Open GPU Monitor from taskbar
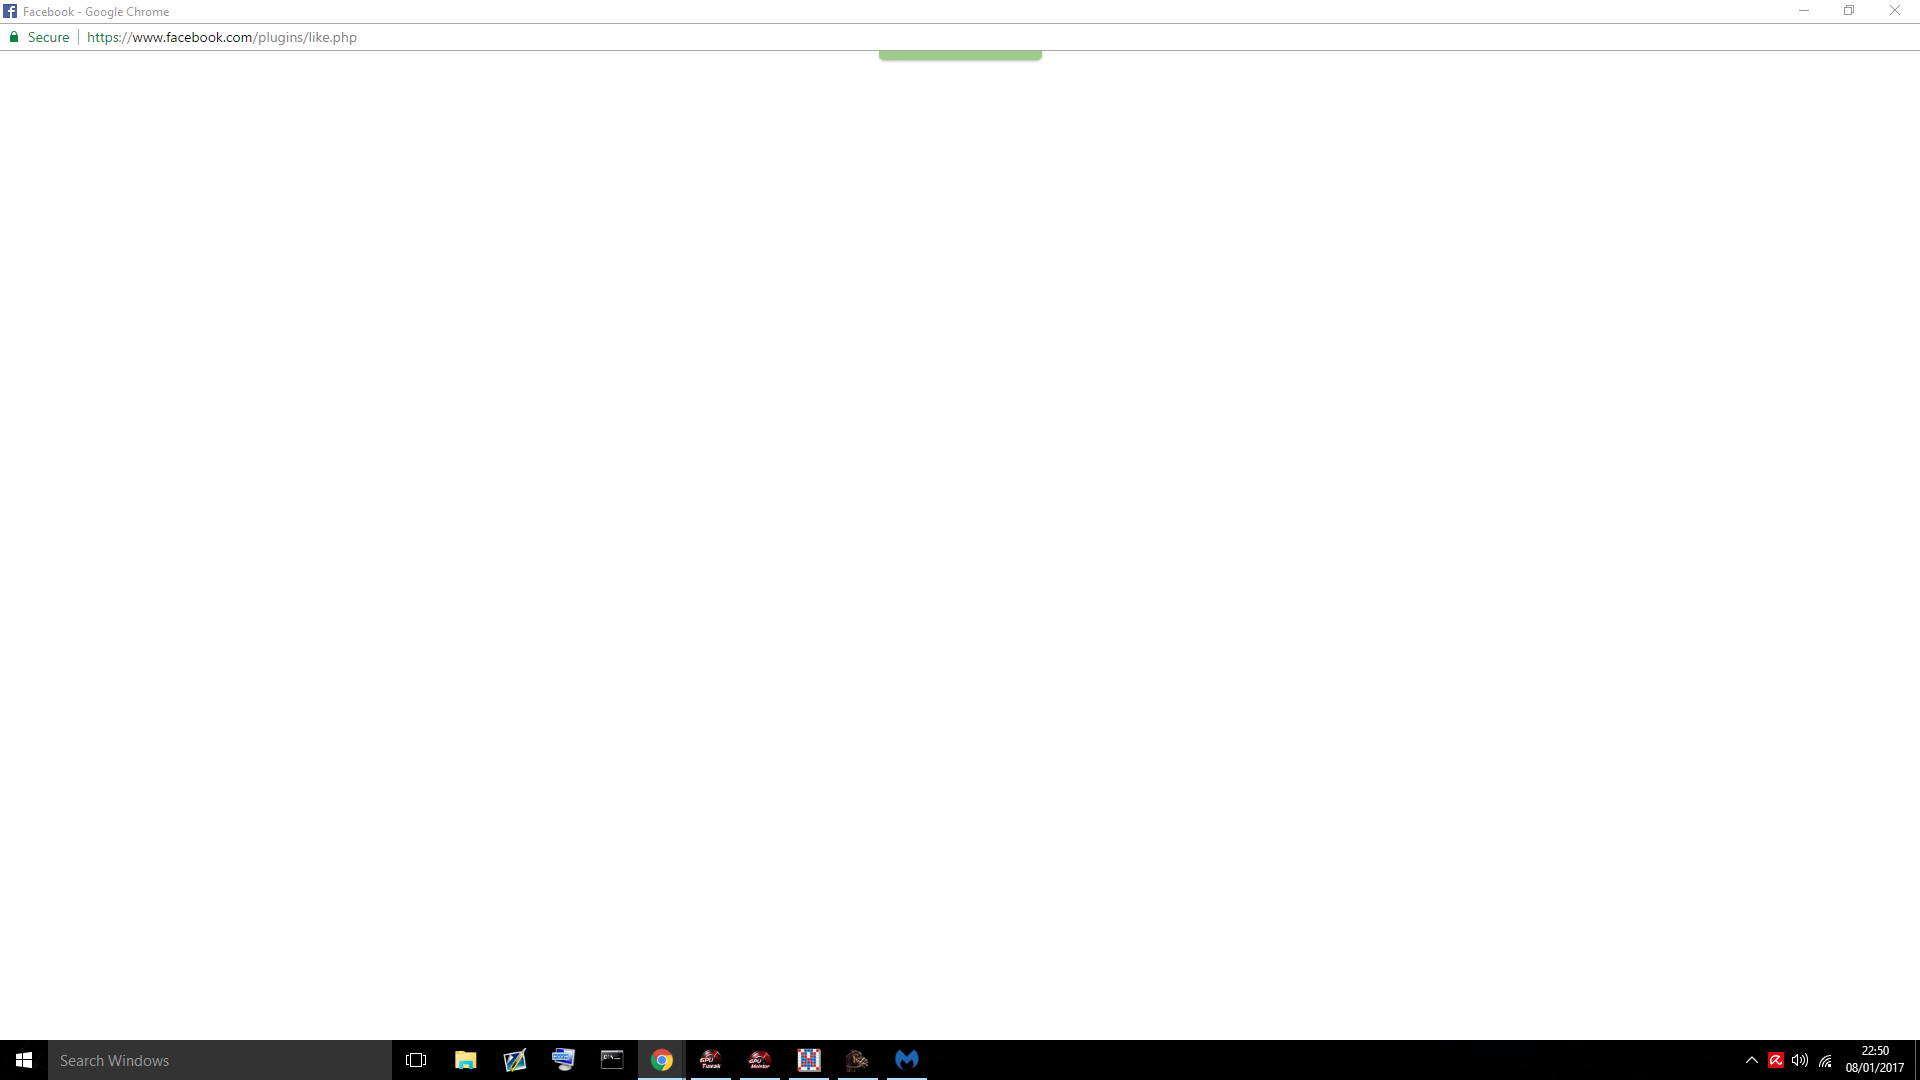Screen dimensions: 1920x1080 [x=759, y=1060]
